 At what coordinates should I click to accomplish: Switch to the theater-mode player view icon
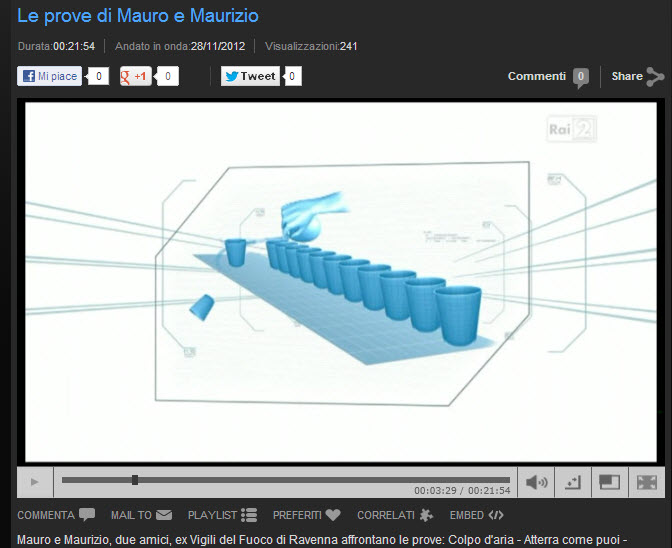[609, 482]
